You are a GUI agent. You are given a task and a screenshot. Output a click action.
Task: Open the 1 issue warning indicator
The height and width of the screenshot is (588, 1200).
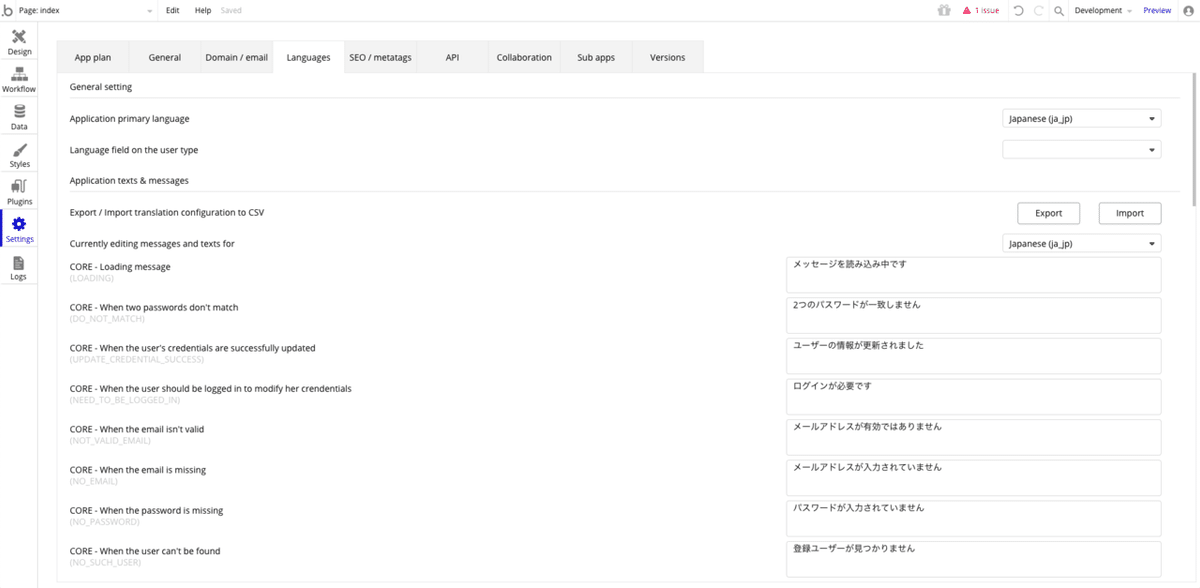pyautogui.click(x=980, y=10)
